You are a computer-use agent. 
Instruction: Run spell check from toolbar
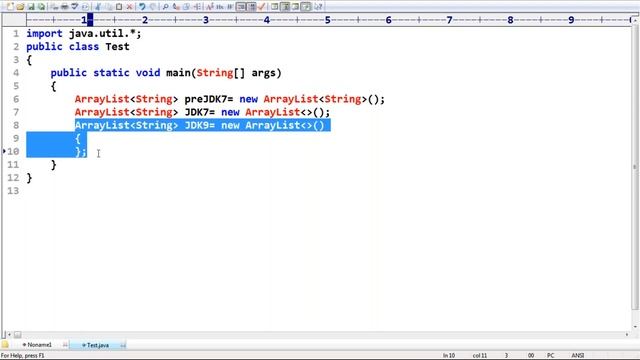pos(74,7)
